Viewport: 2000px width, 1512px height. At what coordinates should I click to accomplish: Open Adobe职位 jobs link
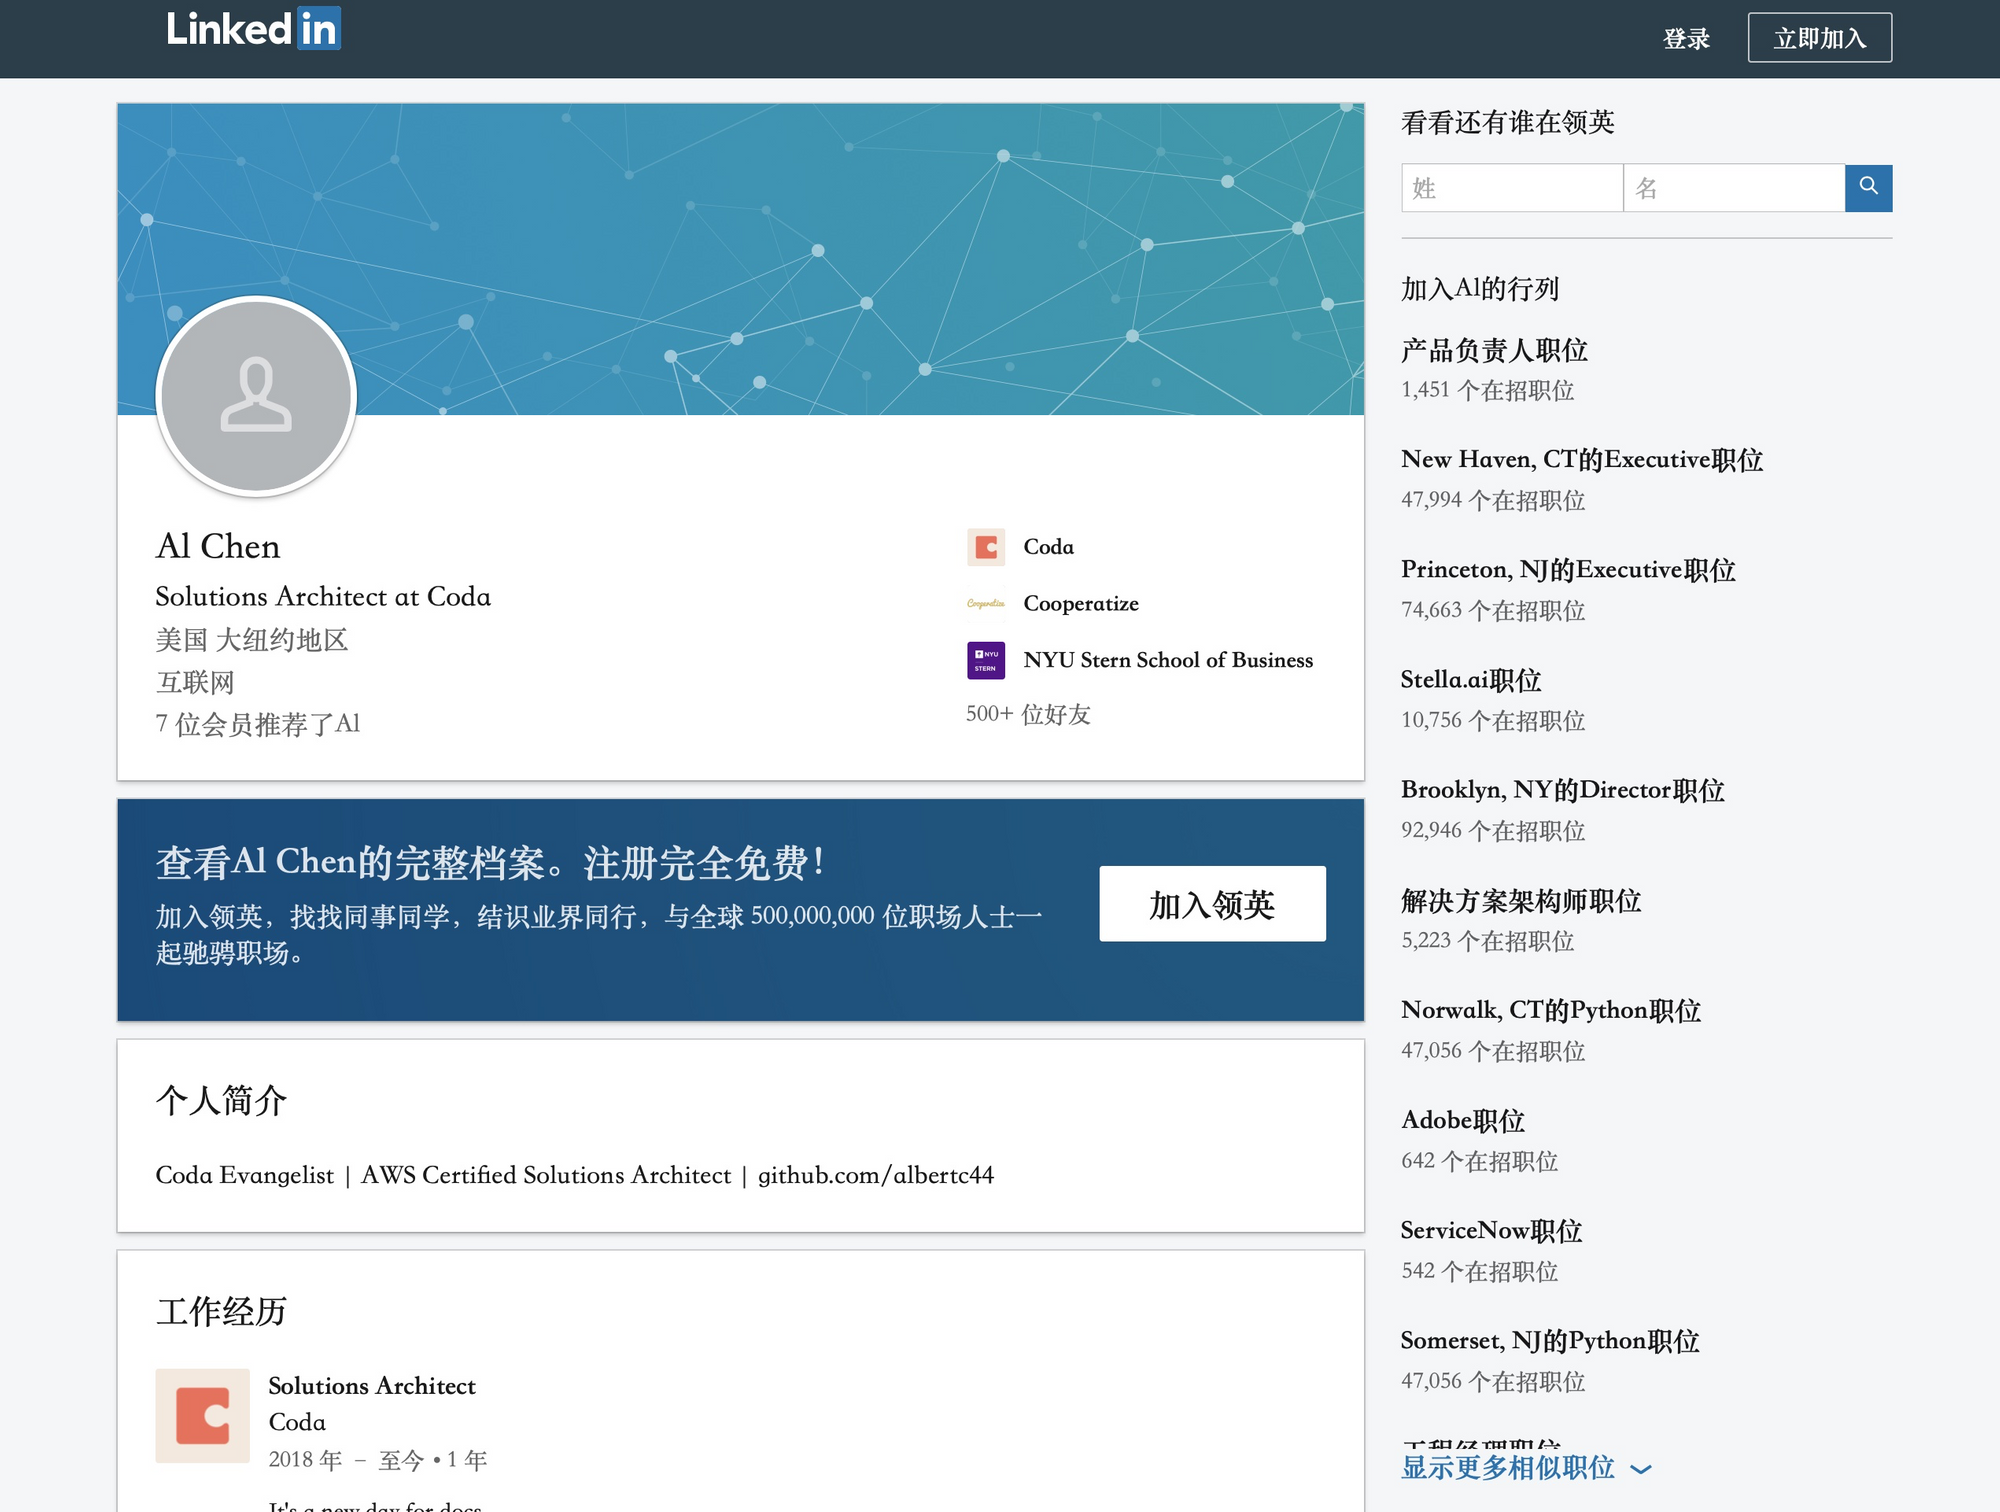(1462, 1120)
